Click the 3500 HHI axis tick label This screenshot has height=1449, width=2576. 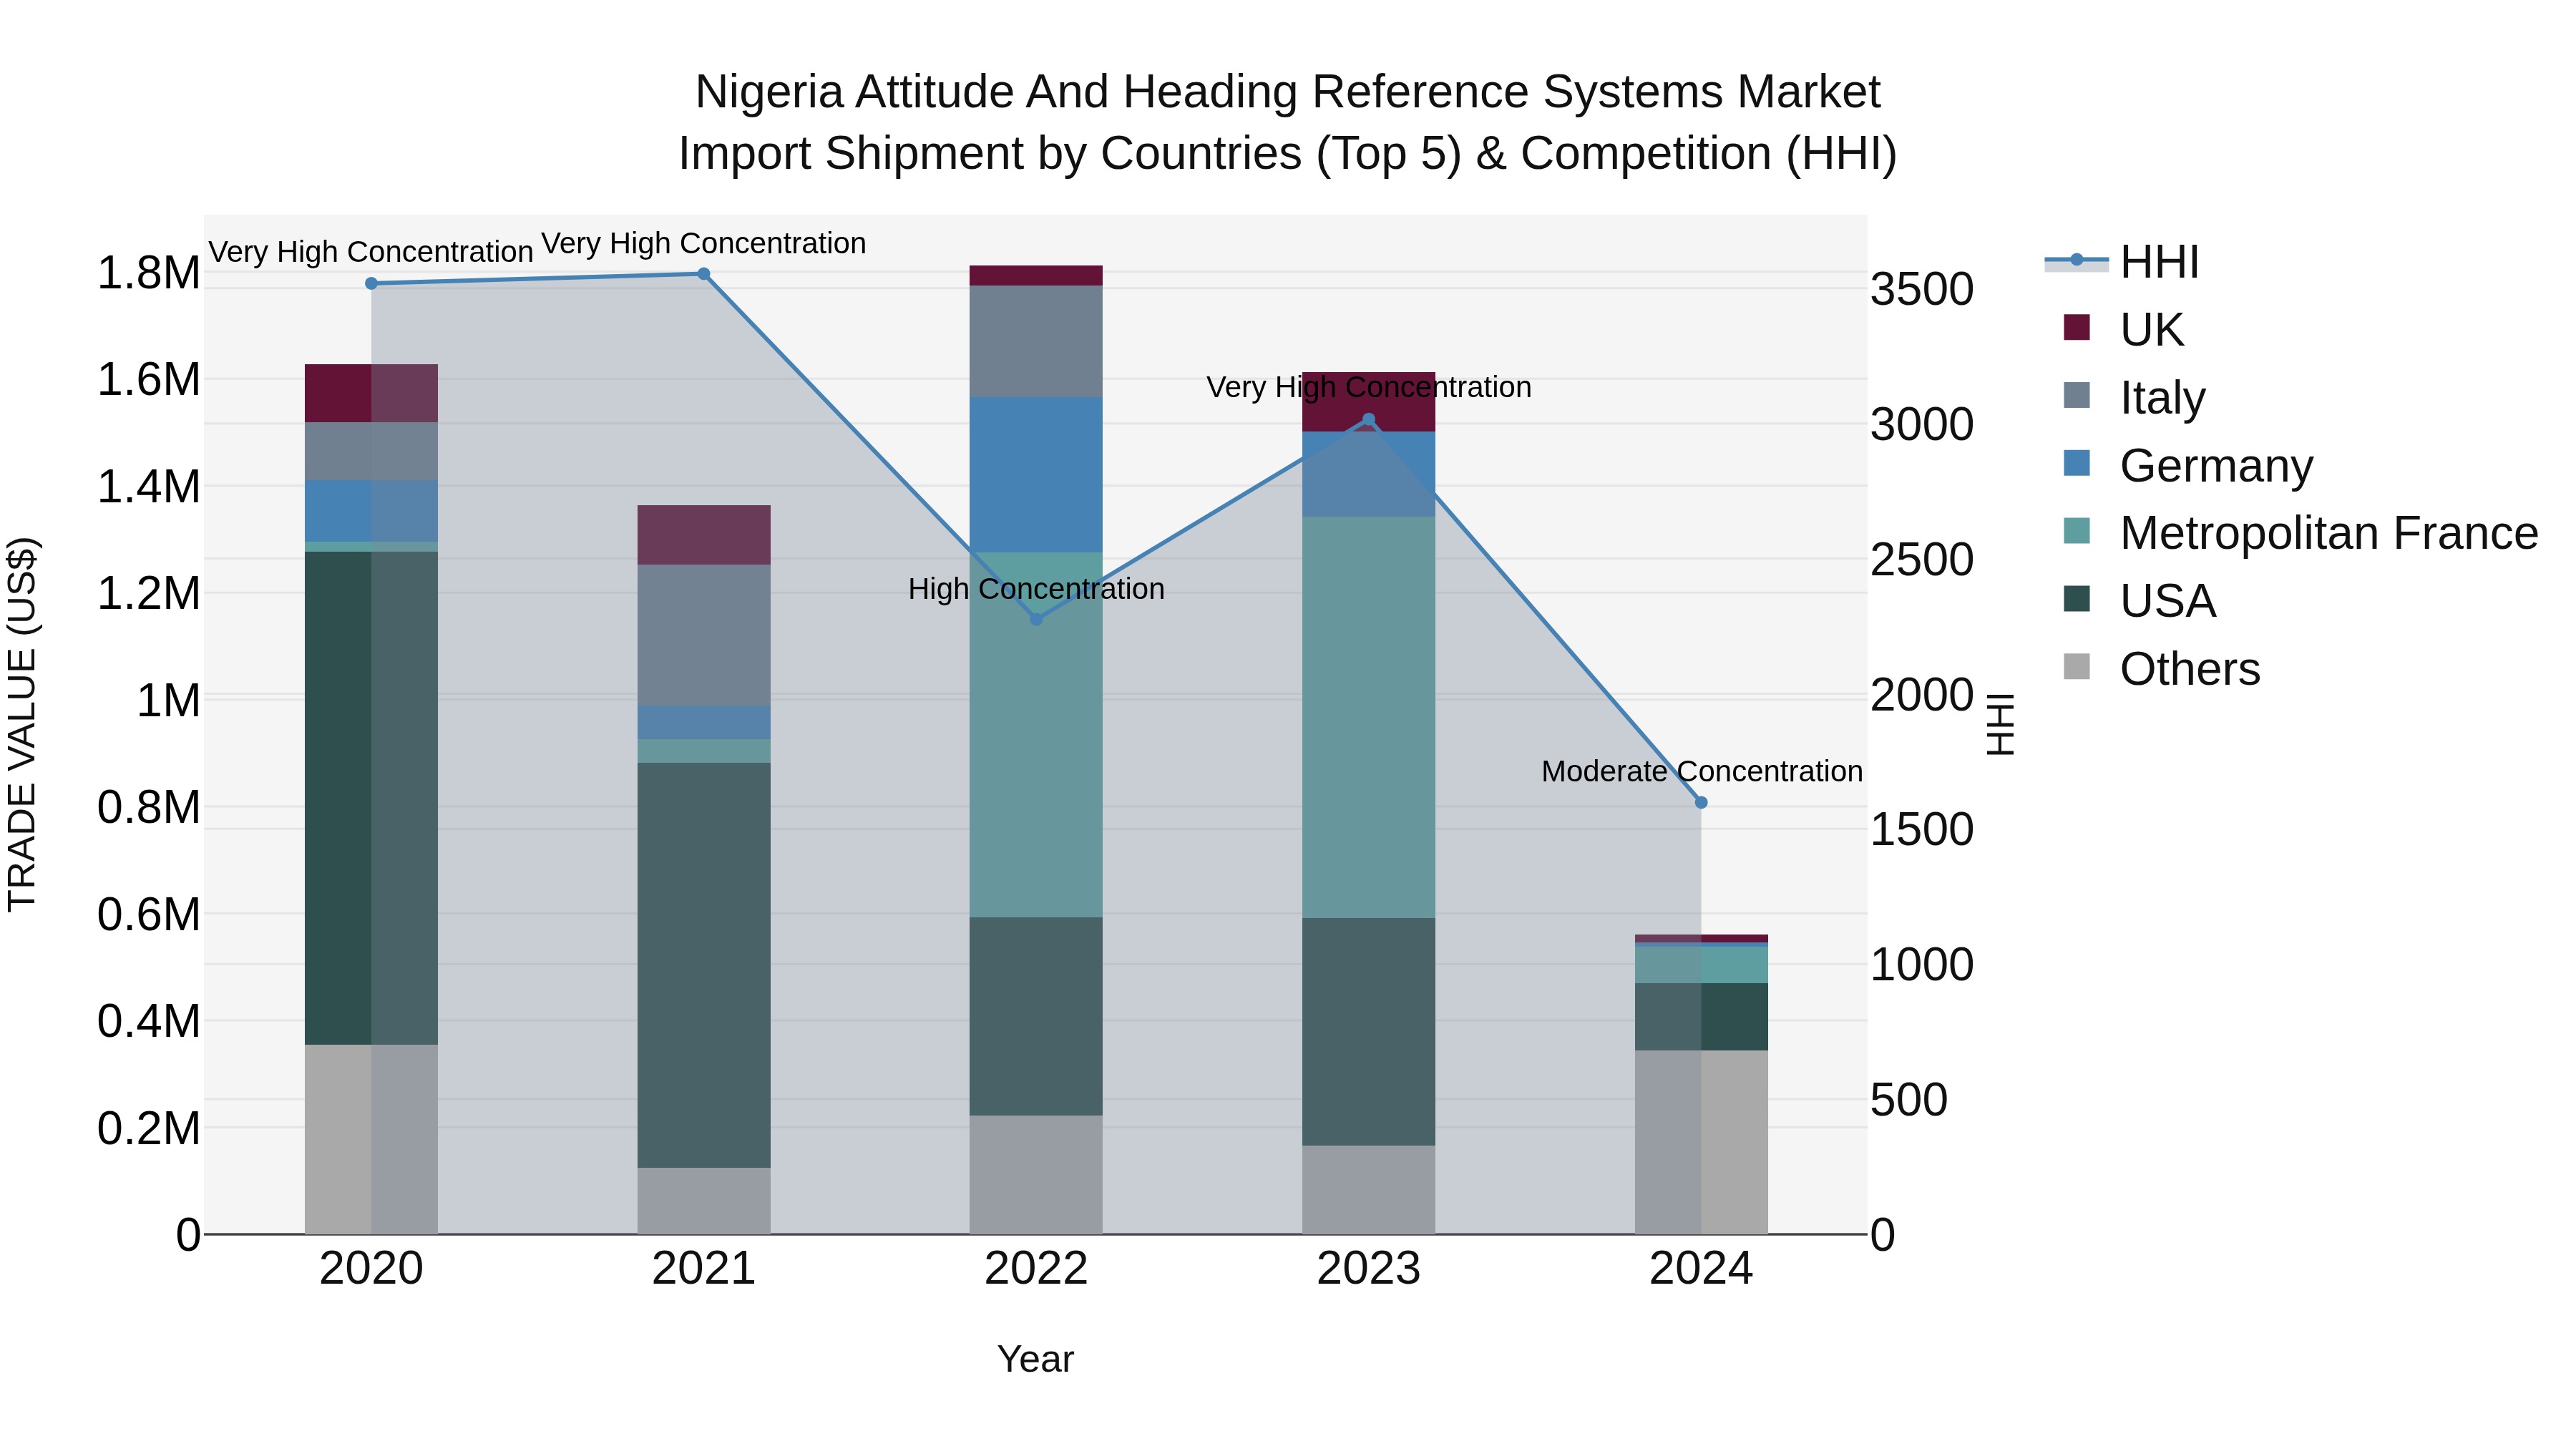(1922, 290)
